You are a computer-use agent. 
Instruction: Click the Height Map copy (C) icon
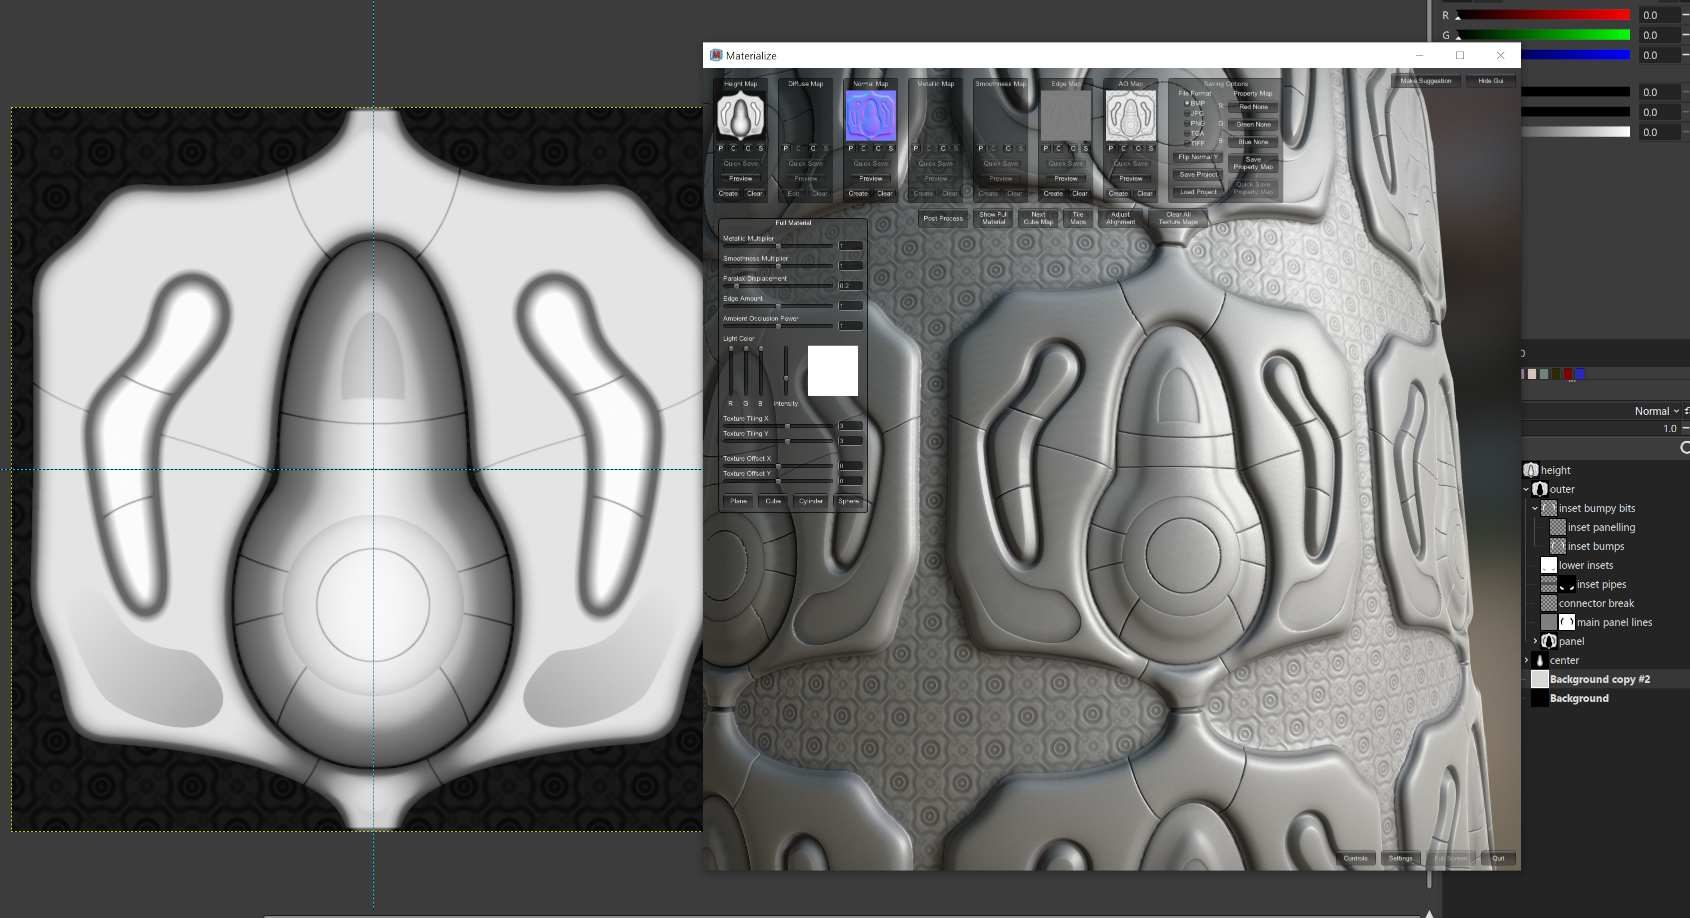click(734, 148)
